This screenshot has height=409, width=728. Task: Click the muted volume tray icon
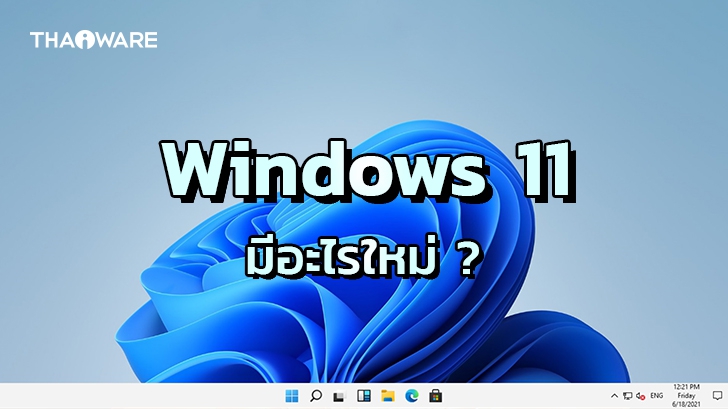pyautogui.click(x=641, y=396)
